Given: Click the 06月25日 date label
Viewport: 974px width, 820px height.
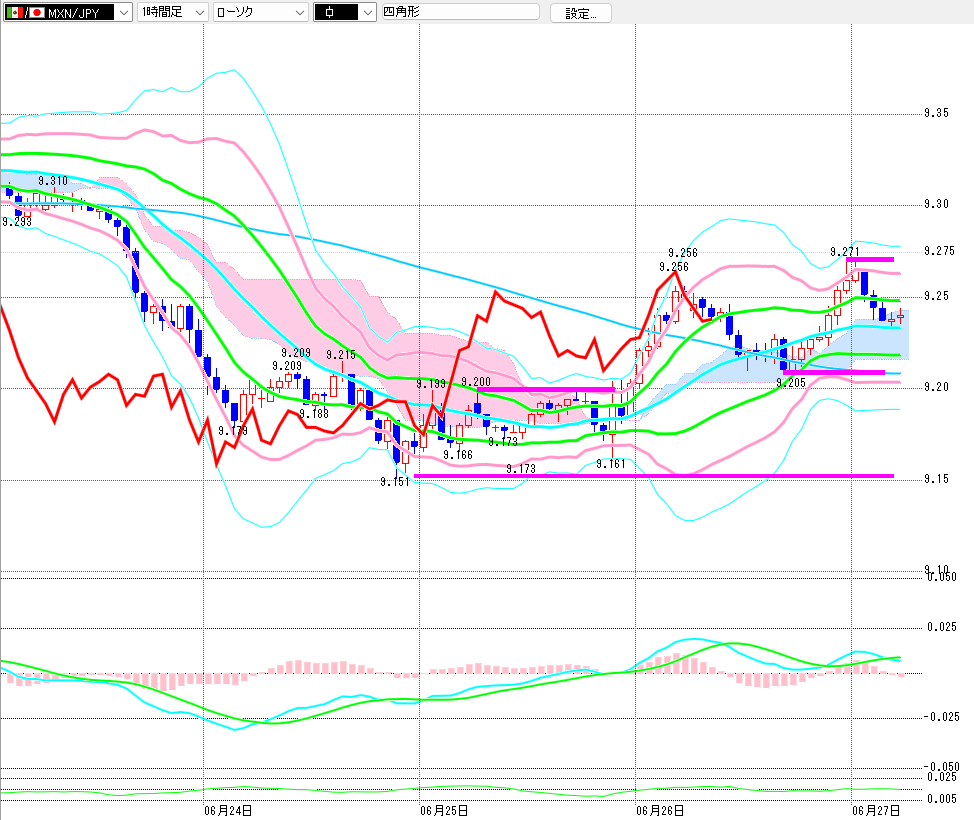Looking at the screenshot, I should (x=444, y=811).
